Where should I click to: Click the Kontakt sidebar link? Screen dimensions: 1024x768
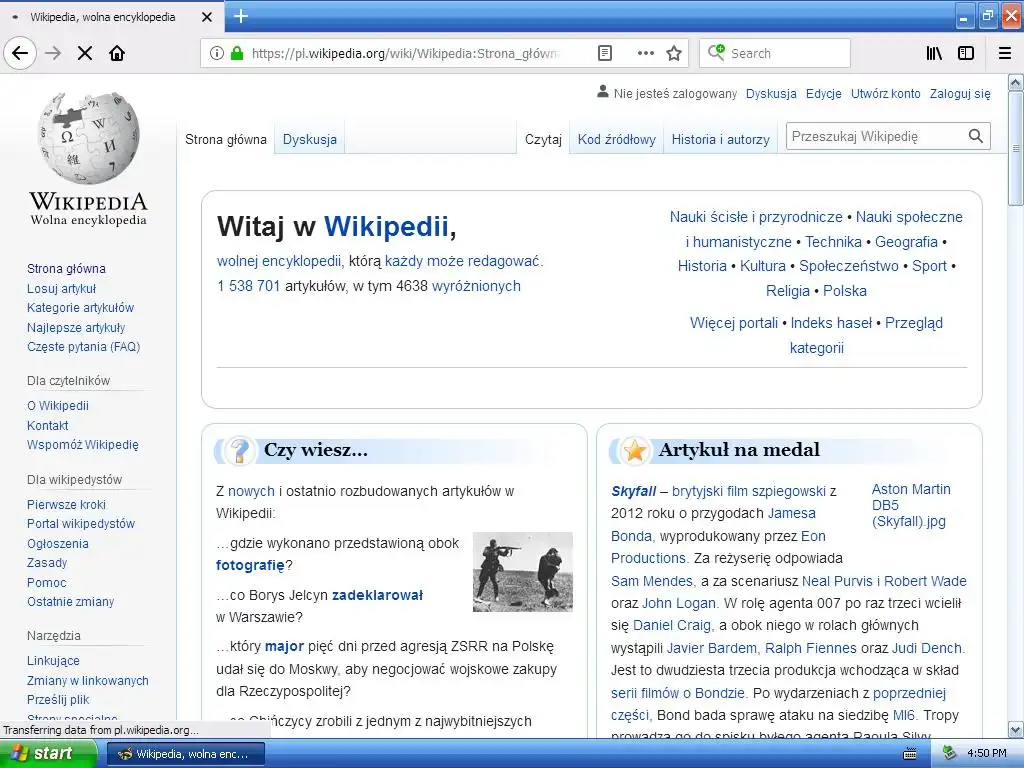[48, 425]
